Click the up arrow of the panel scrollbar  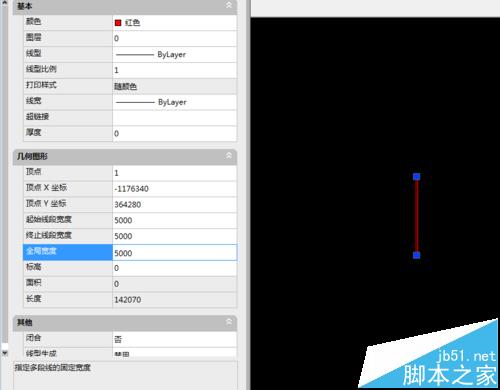click(x=4, y=3)
